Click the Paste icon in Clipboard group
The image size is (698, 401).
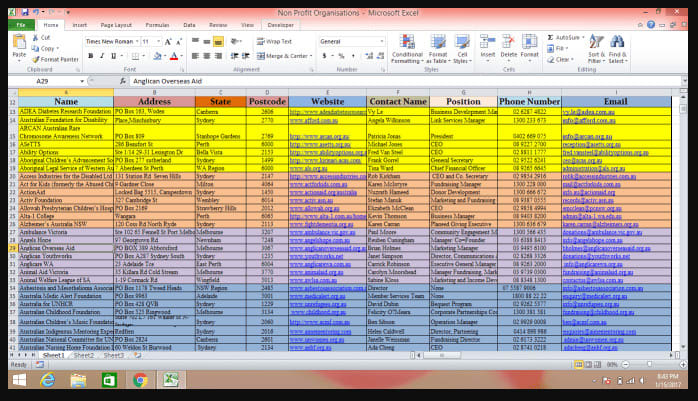(19, 45)
